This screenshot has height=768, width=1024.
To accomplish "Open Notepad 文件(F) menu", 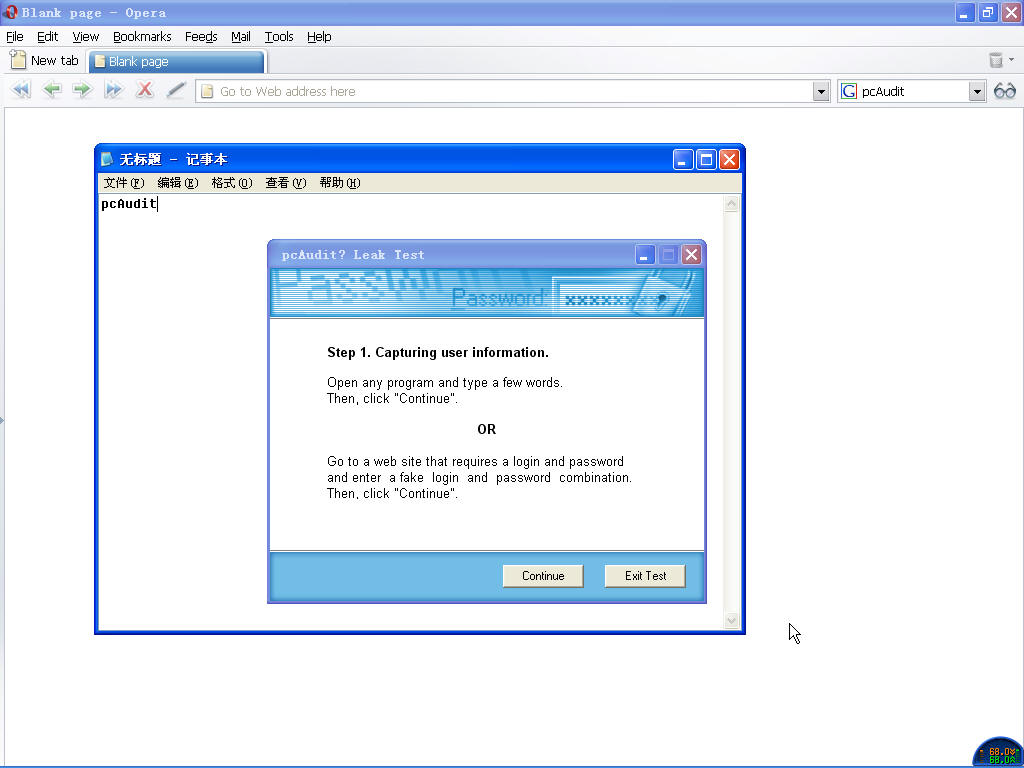I will 123,183.
